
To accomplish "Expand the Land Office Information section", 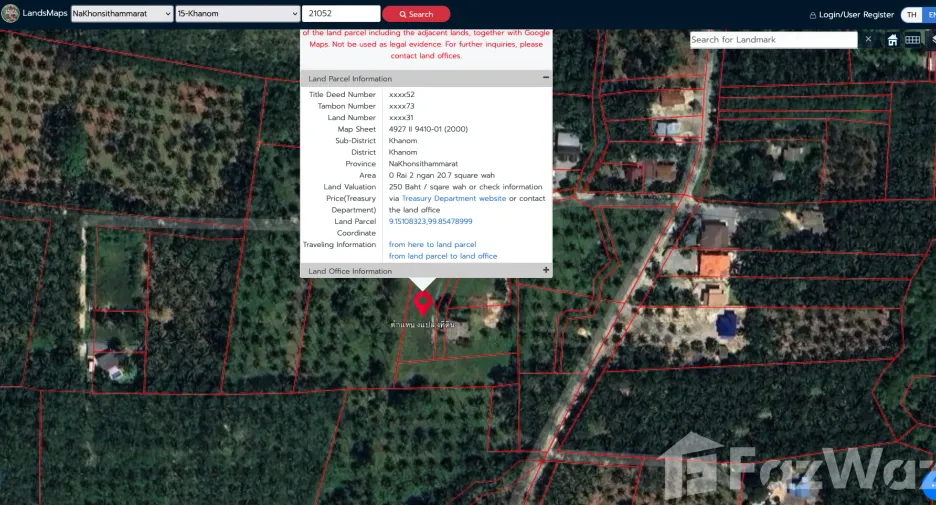I will (x=546, y=270).
